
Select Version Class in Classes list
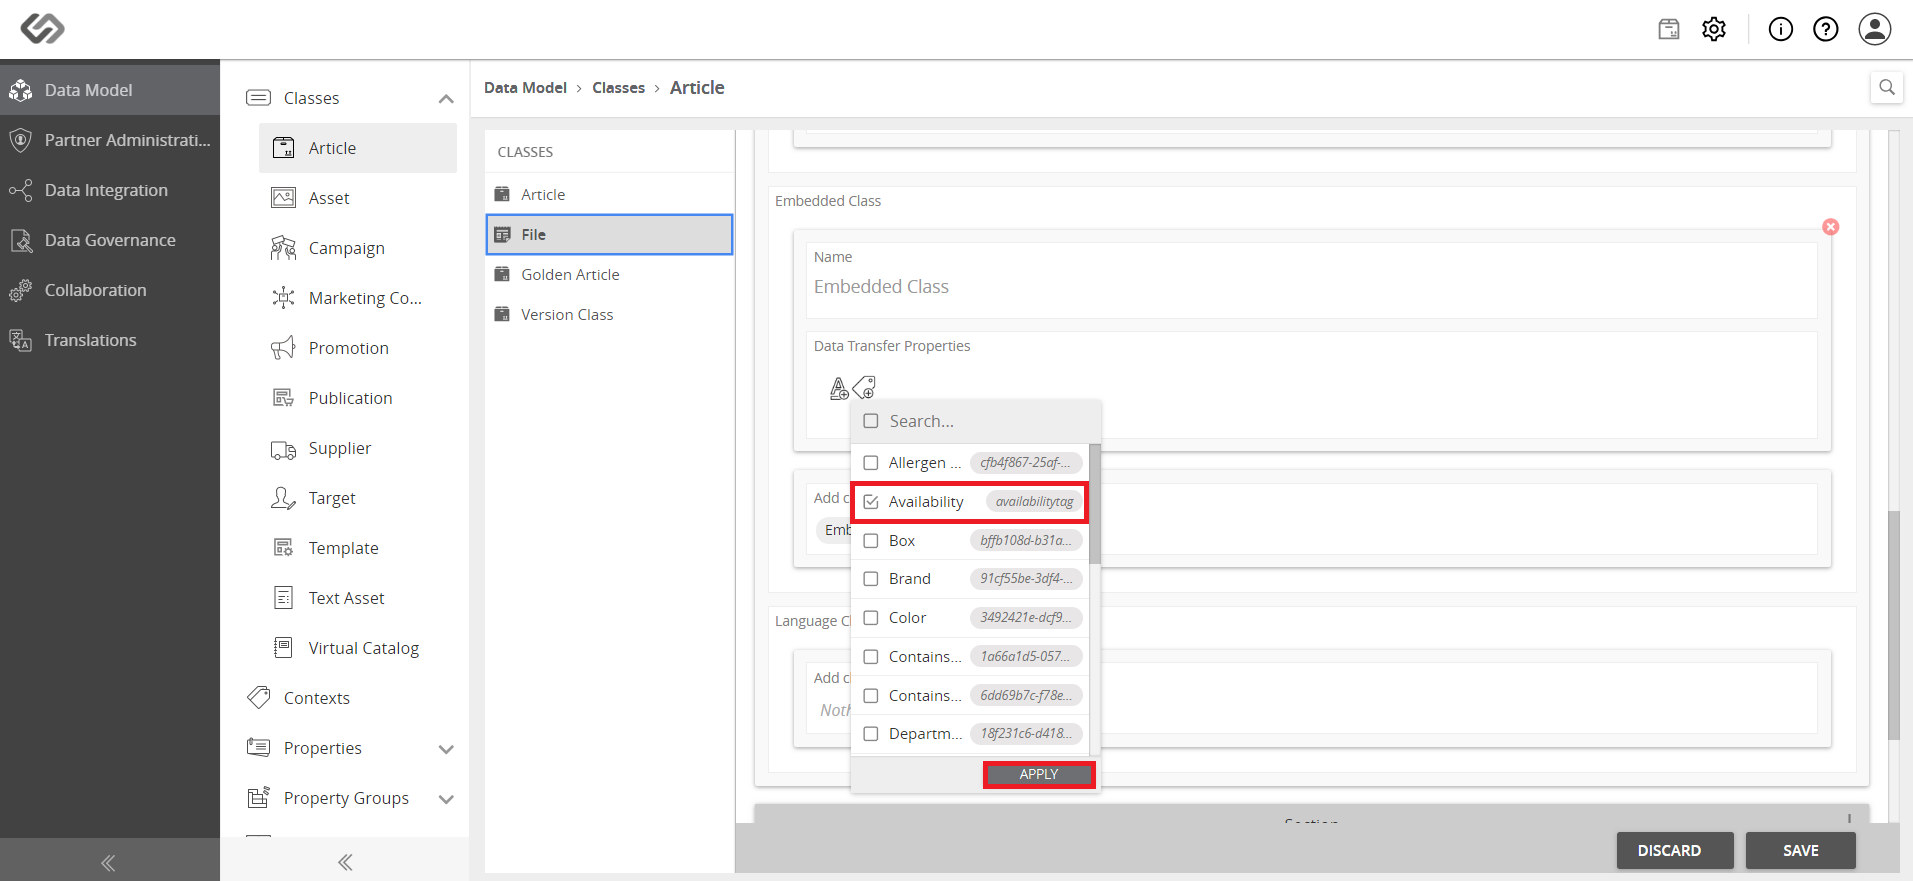click(x=609, y=314)
